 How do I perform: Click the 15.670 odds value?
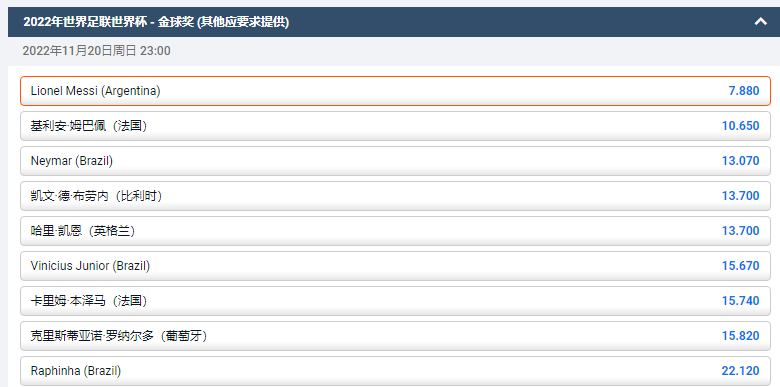(x=741, y=266)
